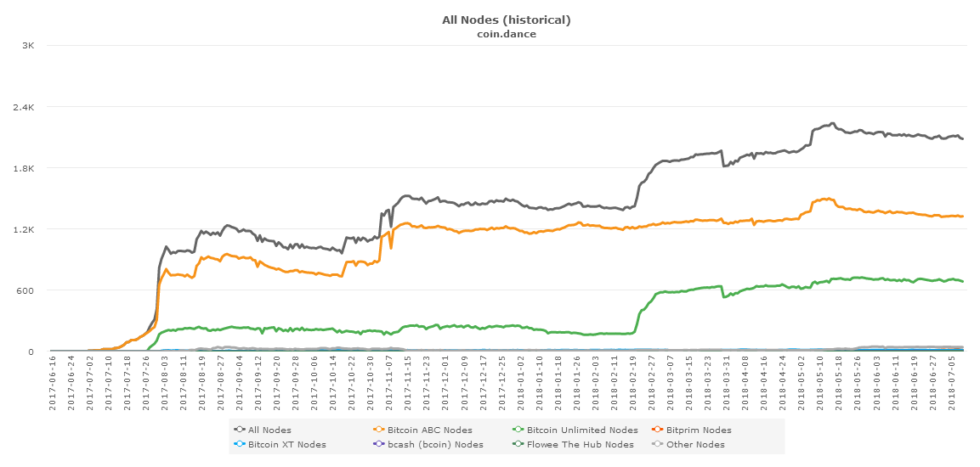This screenshot has width=980, height=467.
Task: Click the bcash (bcoin) Nodes legend marker
Action: point(379,444)
